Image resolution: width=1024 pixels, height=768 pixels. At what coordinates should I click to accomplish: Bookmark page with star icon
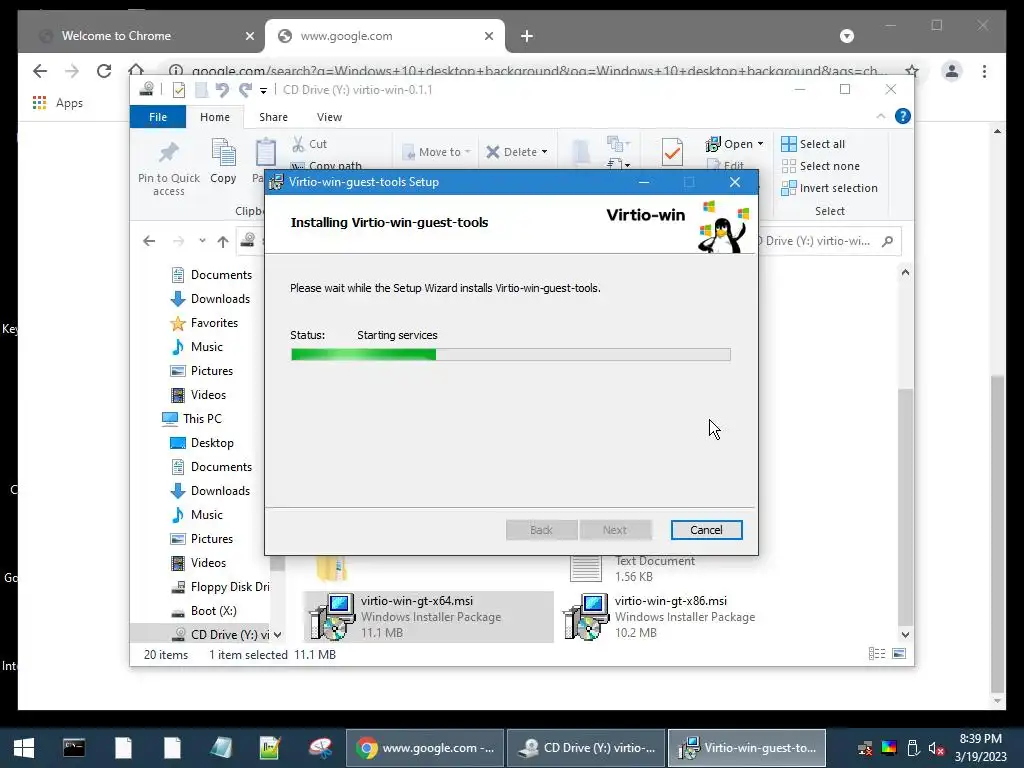912,71
